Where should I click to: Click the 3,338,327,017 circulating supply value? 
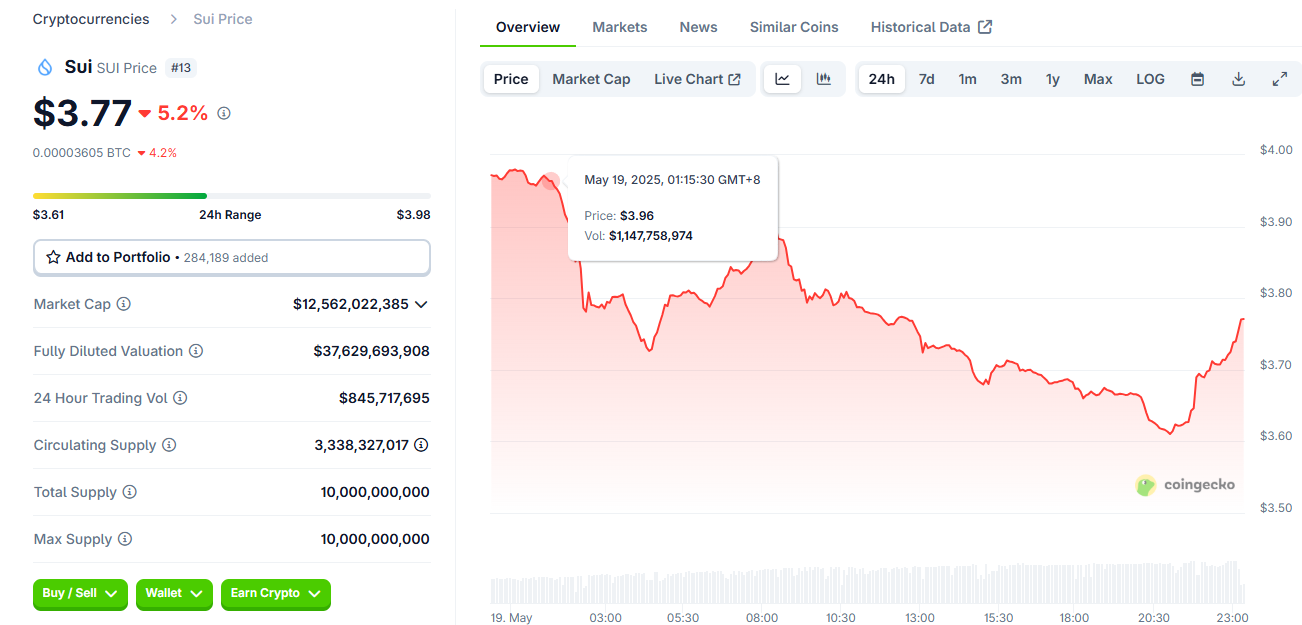361,445
